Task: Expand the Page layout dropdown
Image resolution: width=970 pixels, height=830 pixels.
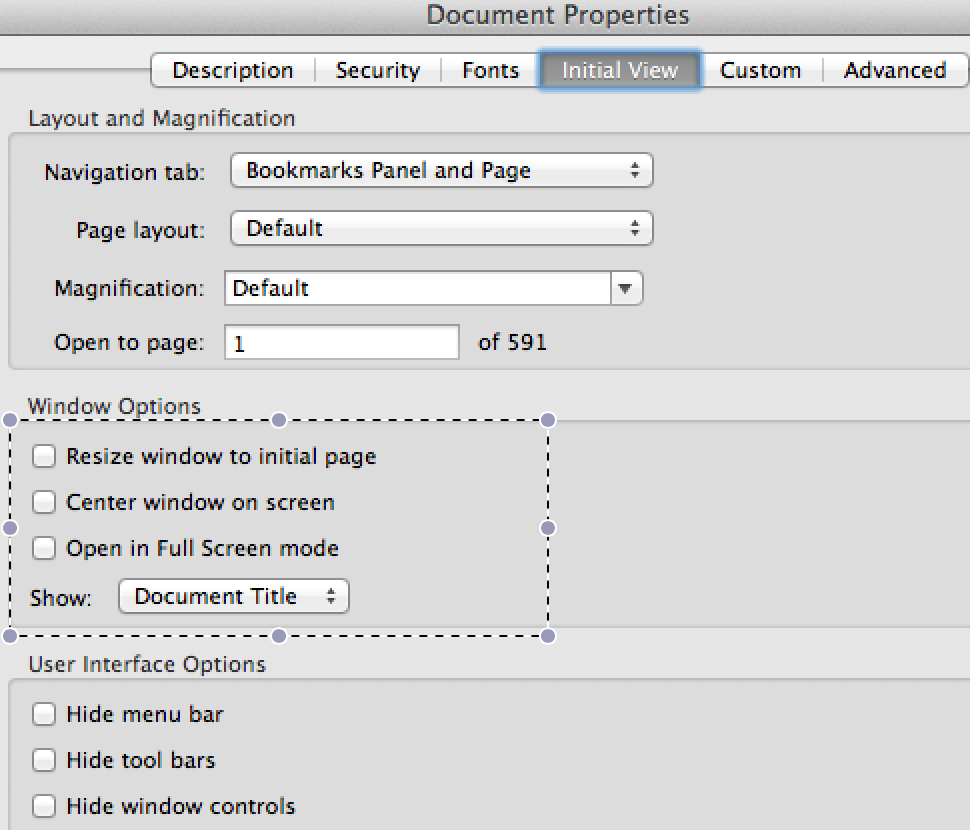Action: click(x=441, y=229)
